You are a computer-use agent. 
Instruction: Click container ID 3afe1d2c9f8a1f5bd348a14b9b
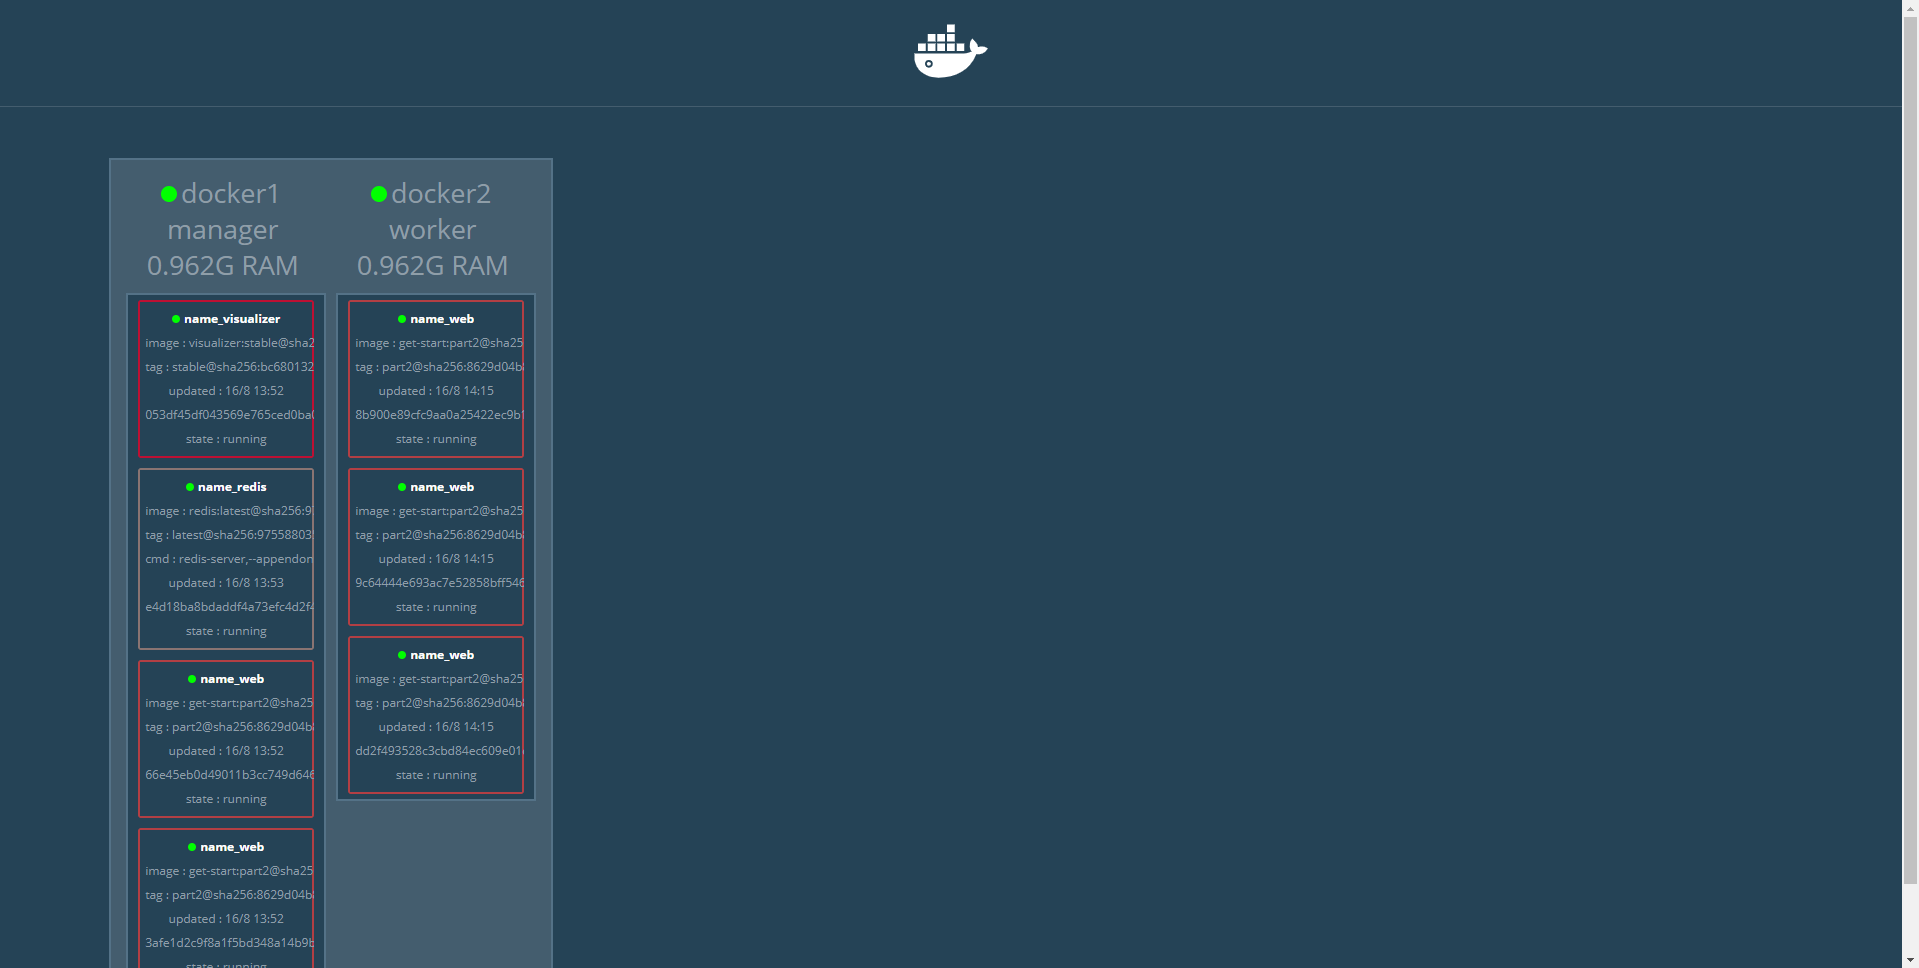pyautogui.click(x=230, y=943)
